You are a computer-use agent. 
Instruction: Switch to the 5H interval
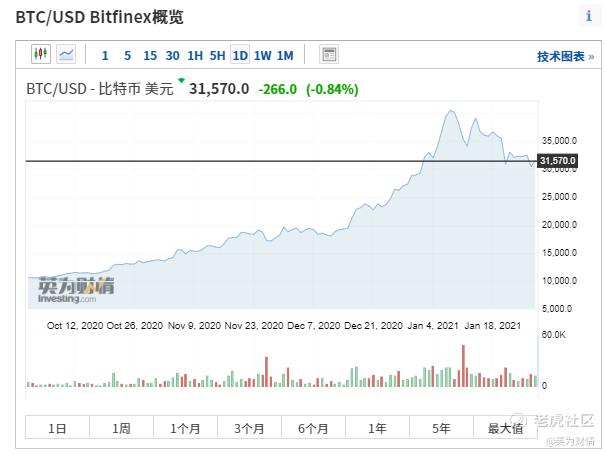coord(217,56)
